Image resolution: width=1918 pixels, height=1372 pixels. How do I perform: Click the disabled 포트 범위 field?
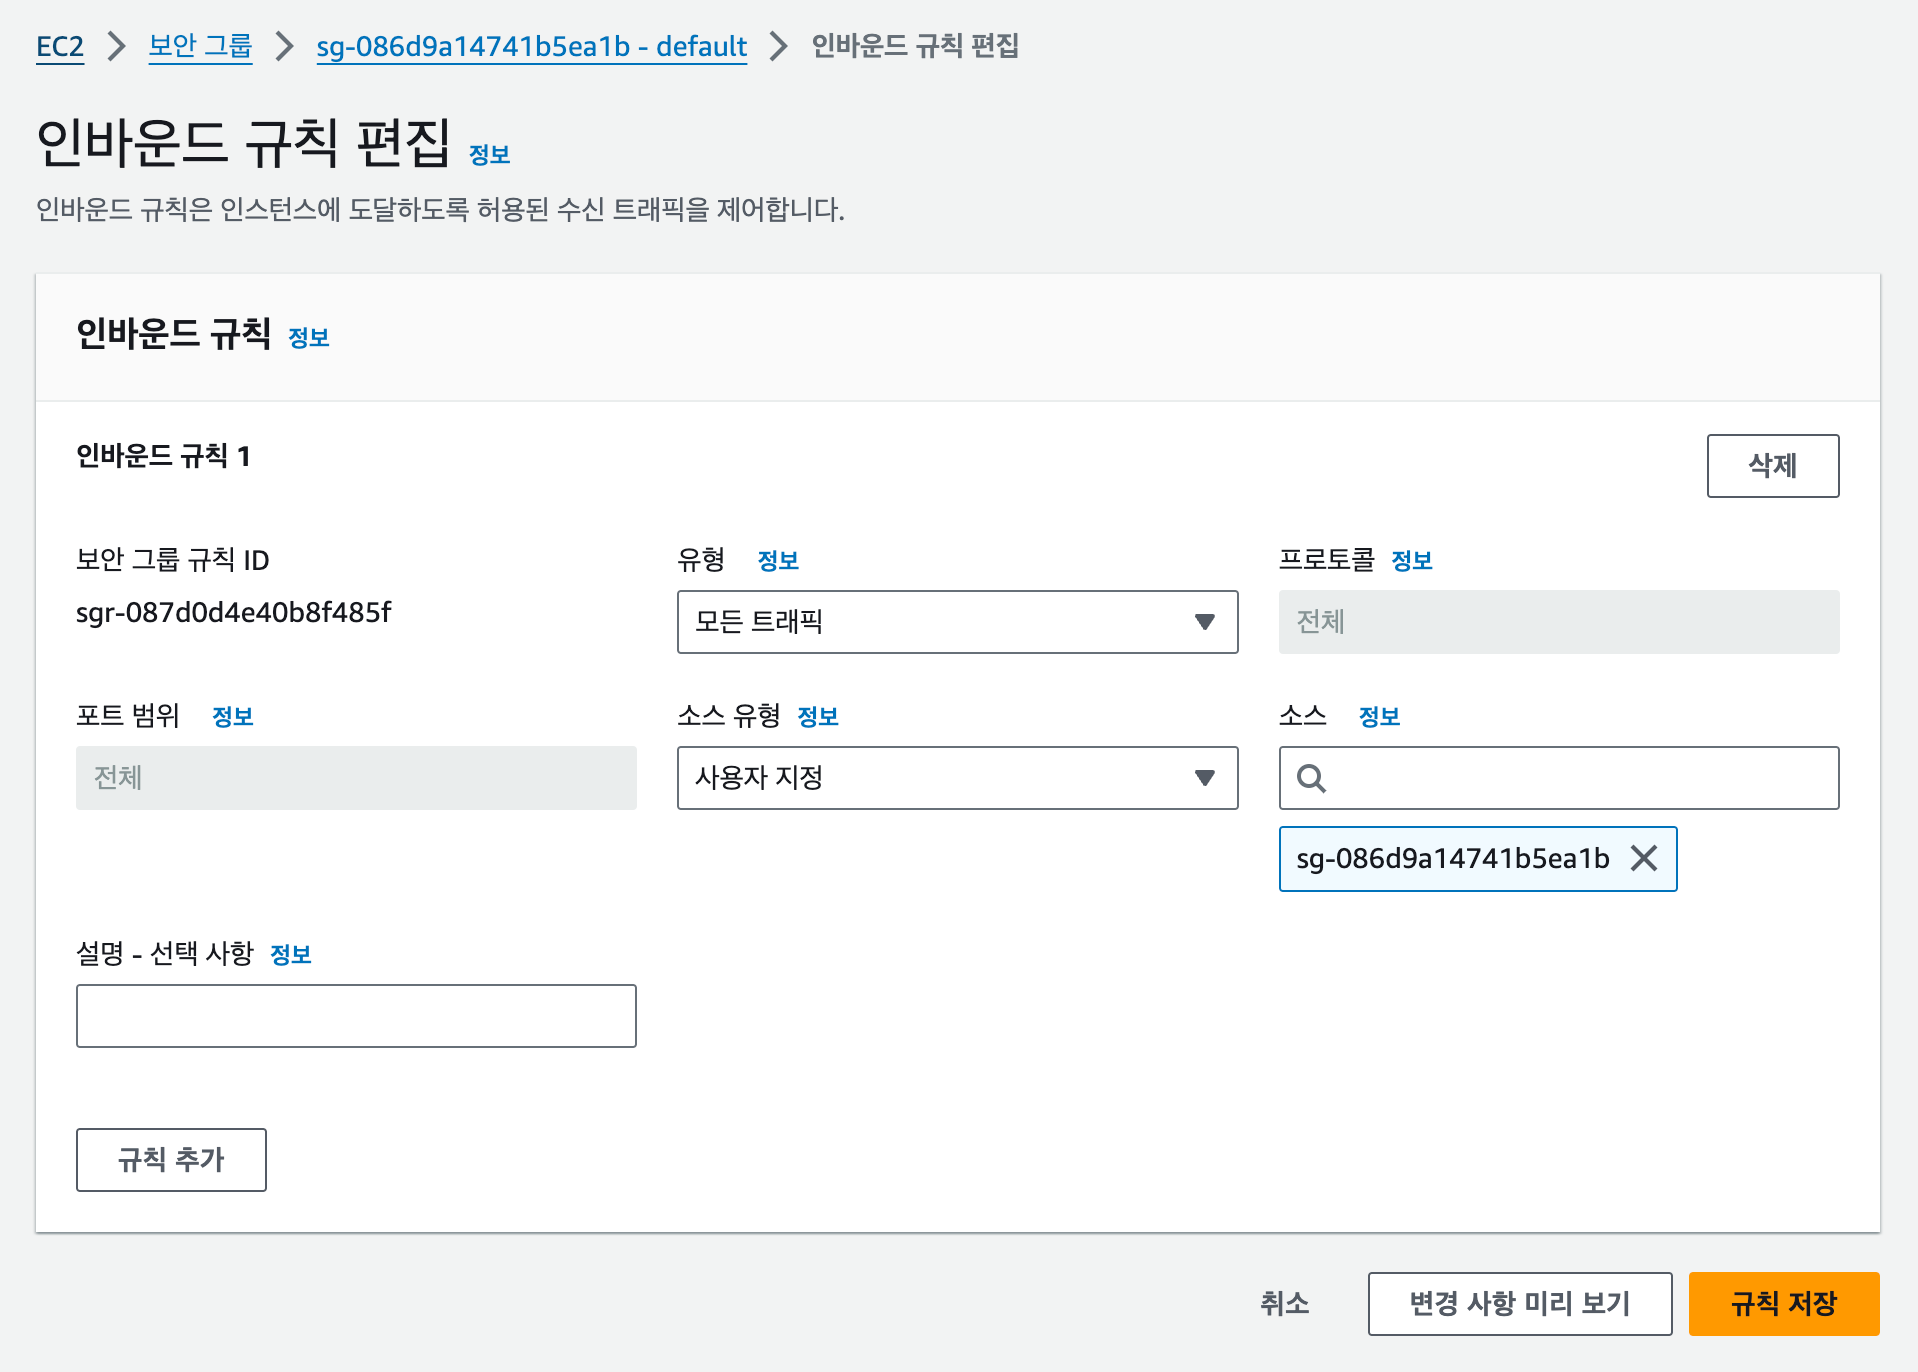(x=356, y=778)
